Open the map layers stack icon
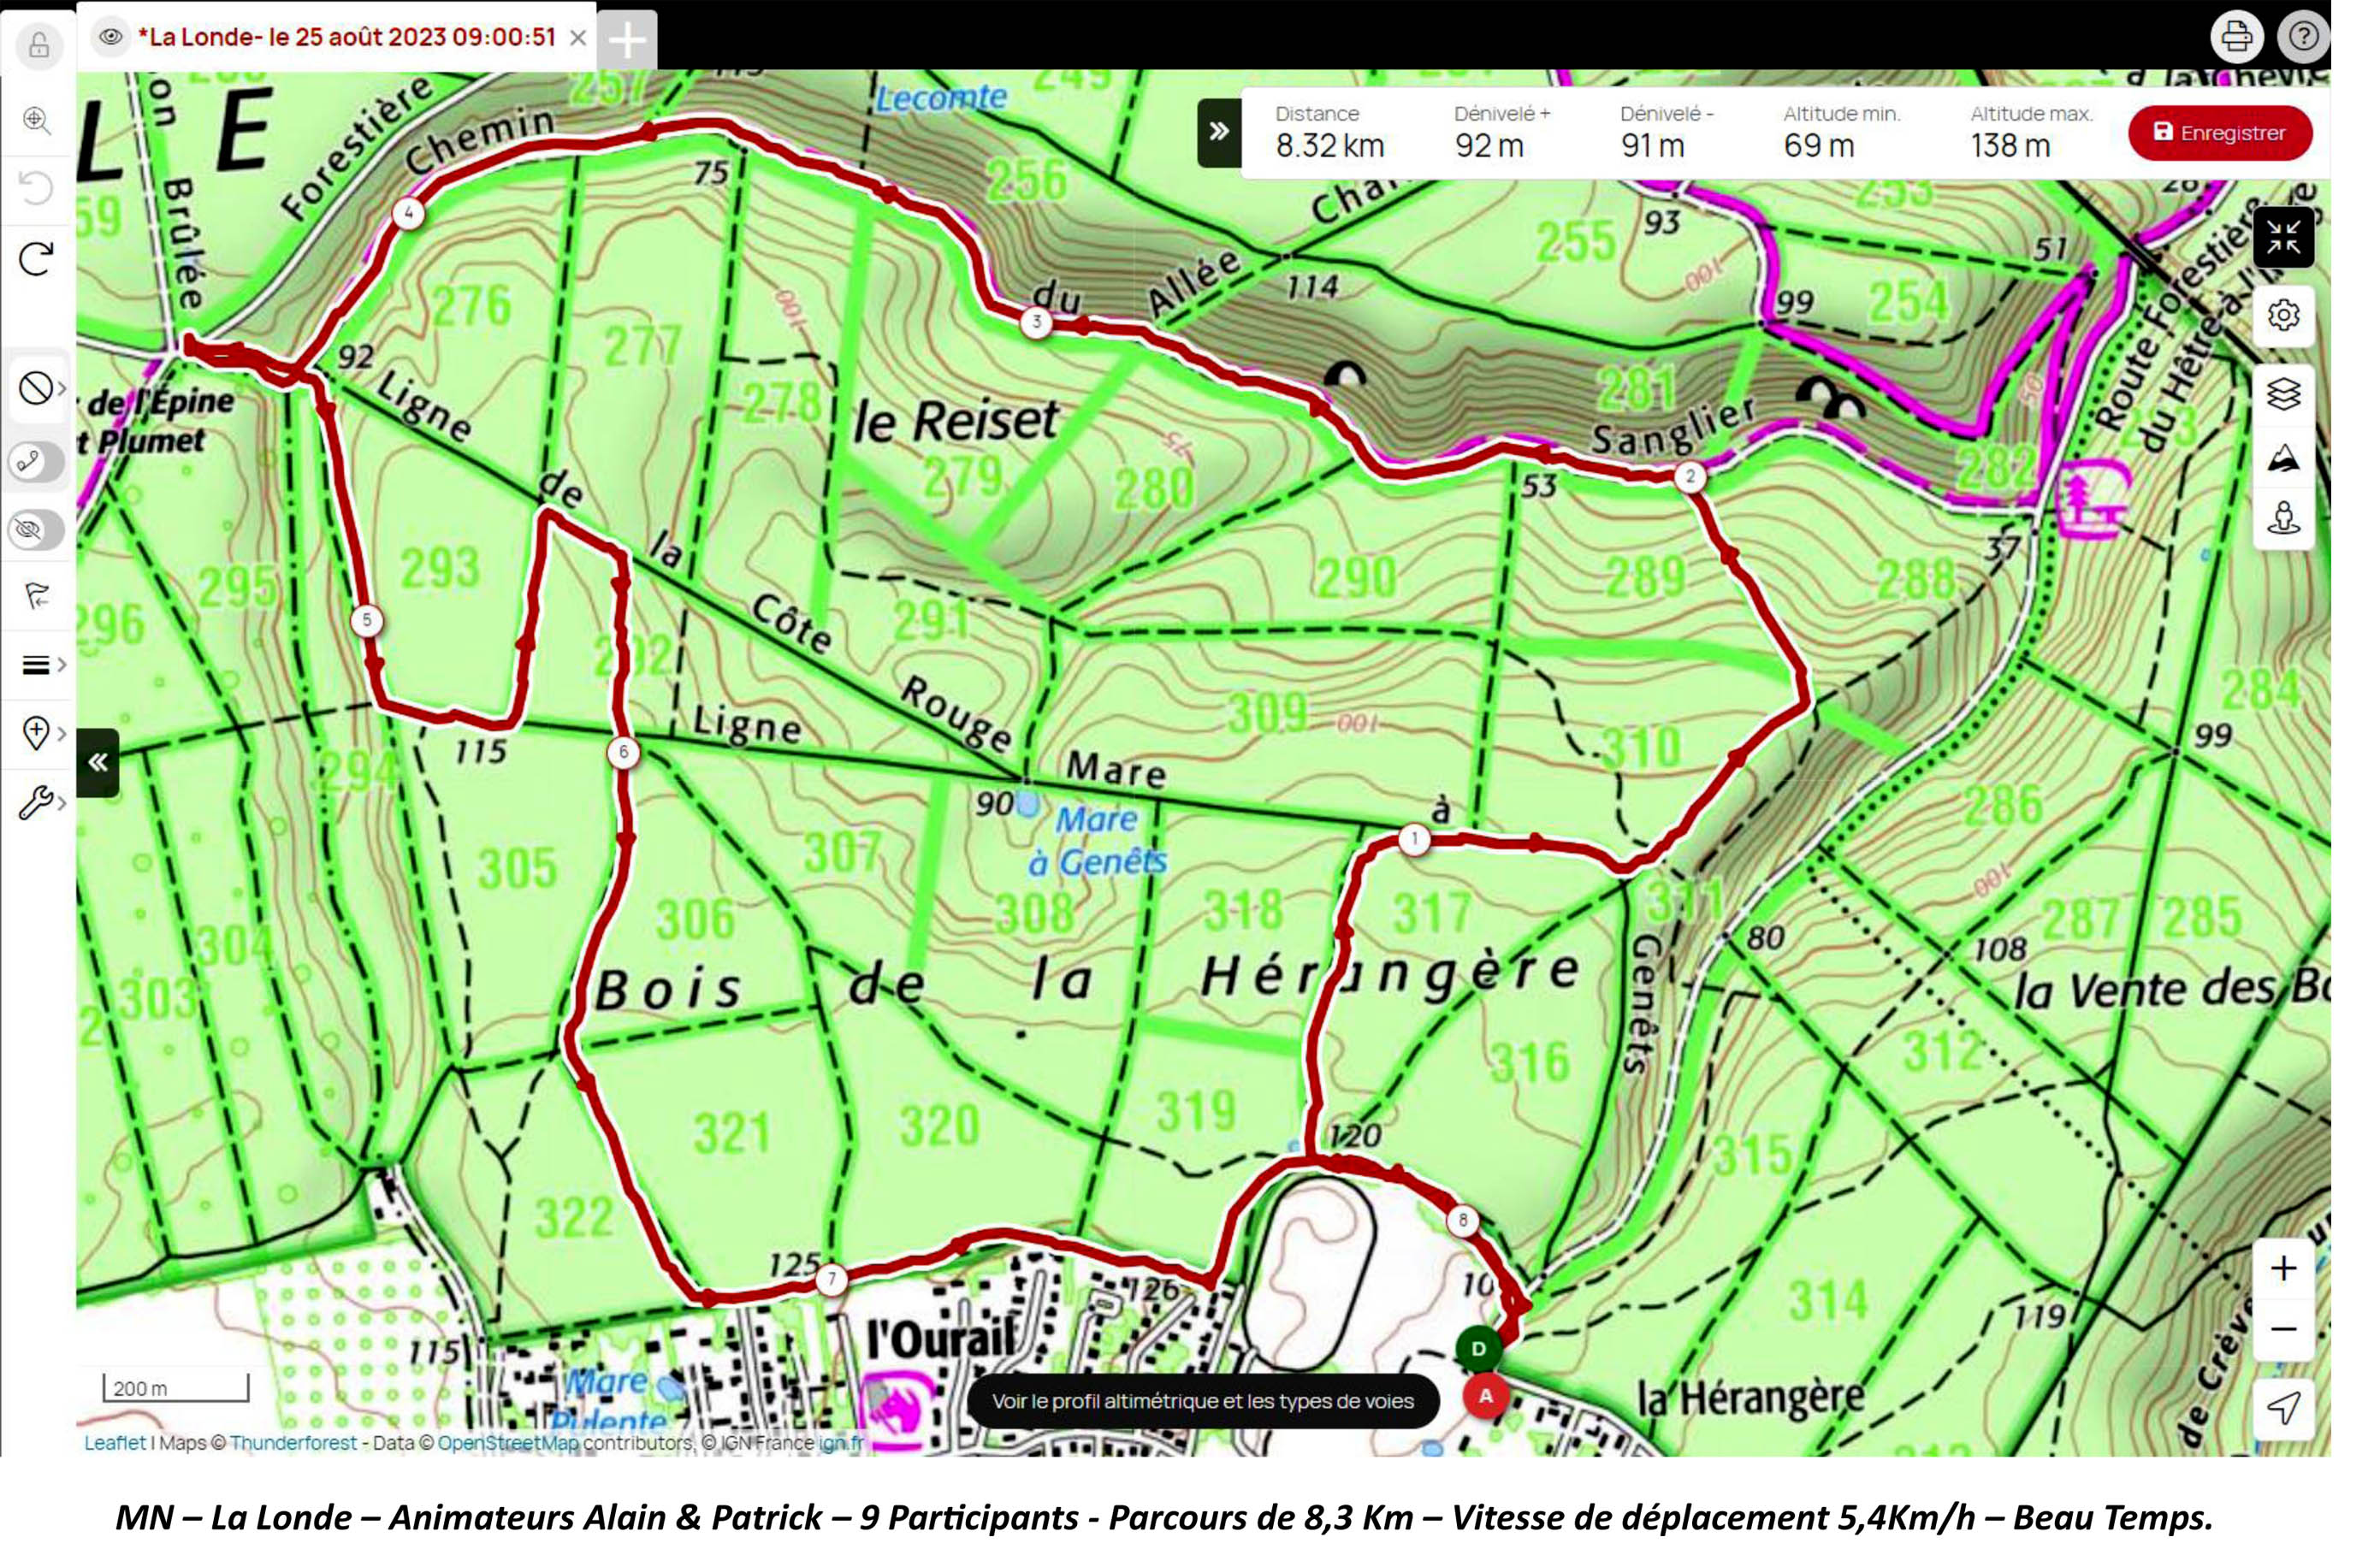This screenshot has height=1549, width=2380. coord(2283,393)
